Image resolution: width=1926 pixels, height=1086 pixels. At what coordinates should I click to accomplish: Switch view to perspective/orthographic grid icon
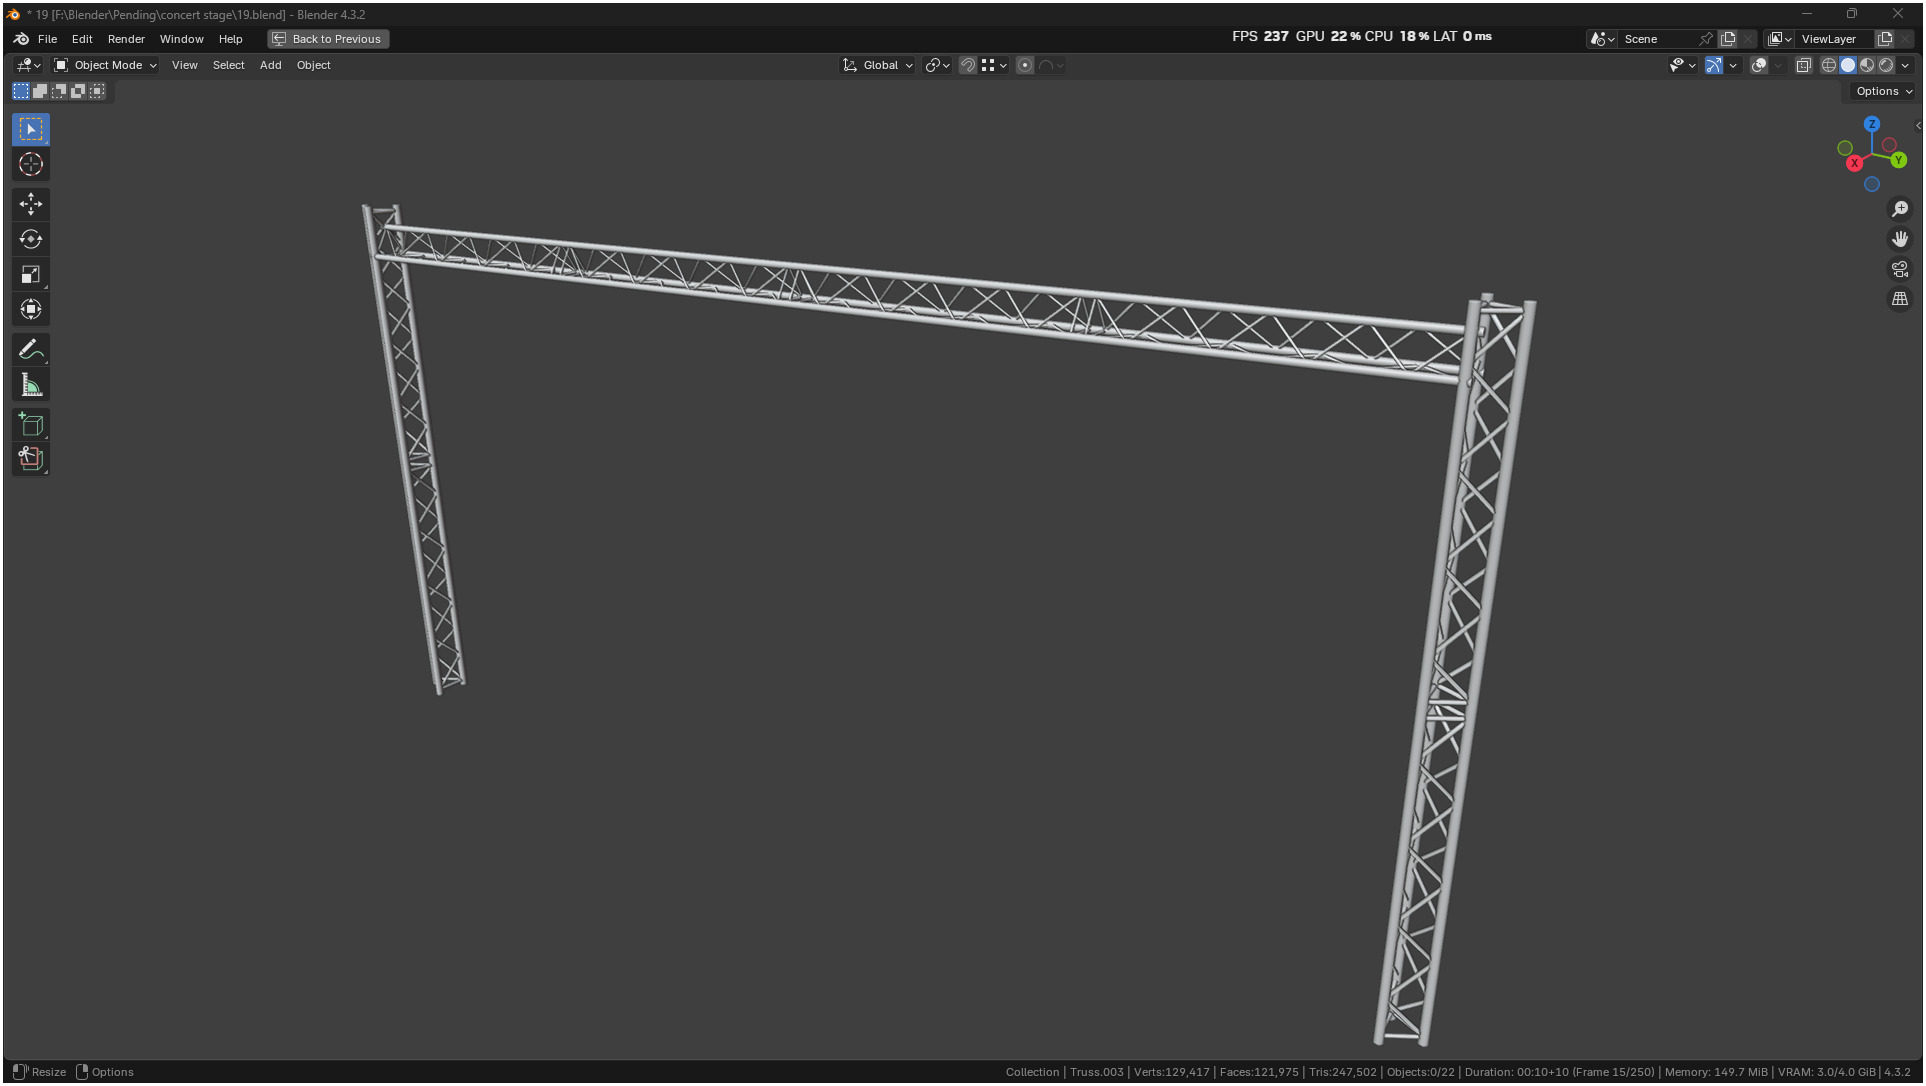coord(1899,299)
